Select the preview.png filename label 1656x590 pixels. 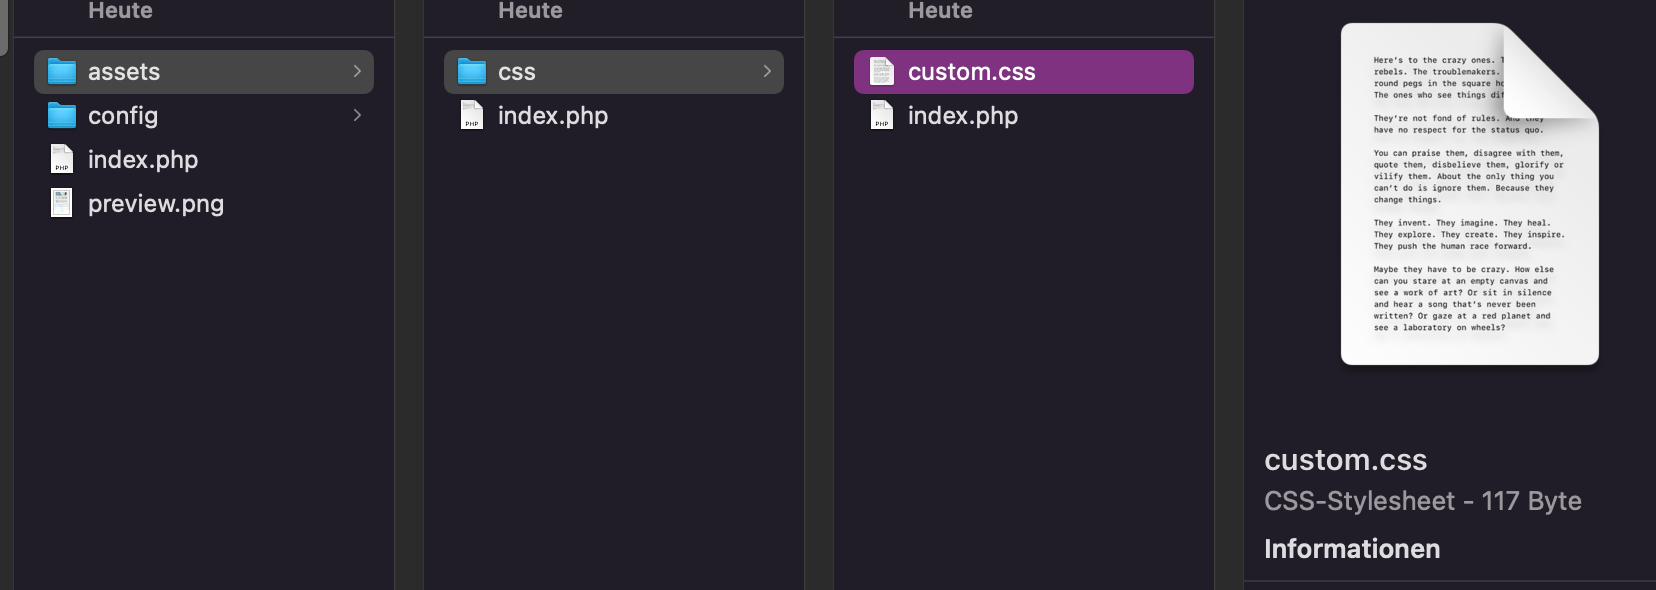coord(156,204)
